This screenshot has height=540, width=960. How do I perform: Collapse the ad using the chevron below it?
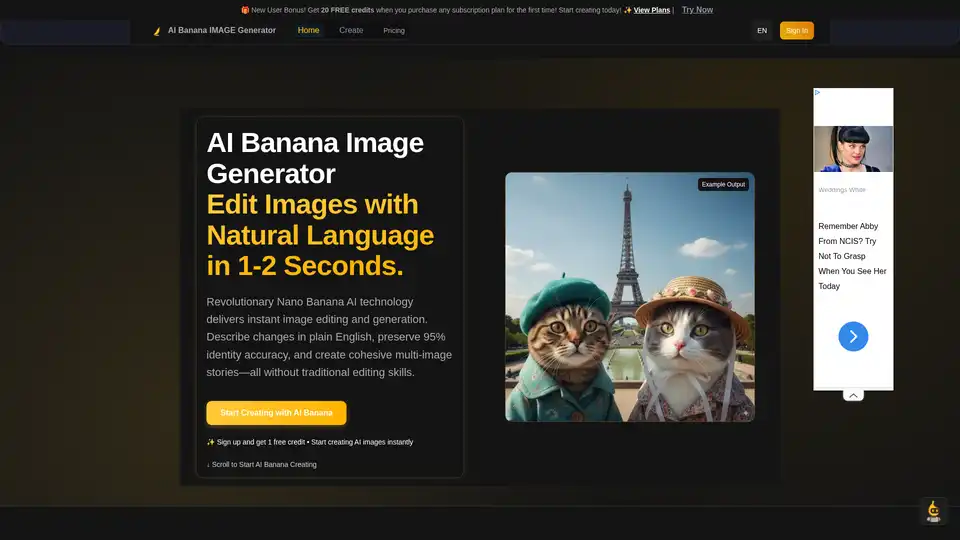(x=853, y=396)
